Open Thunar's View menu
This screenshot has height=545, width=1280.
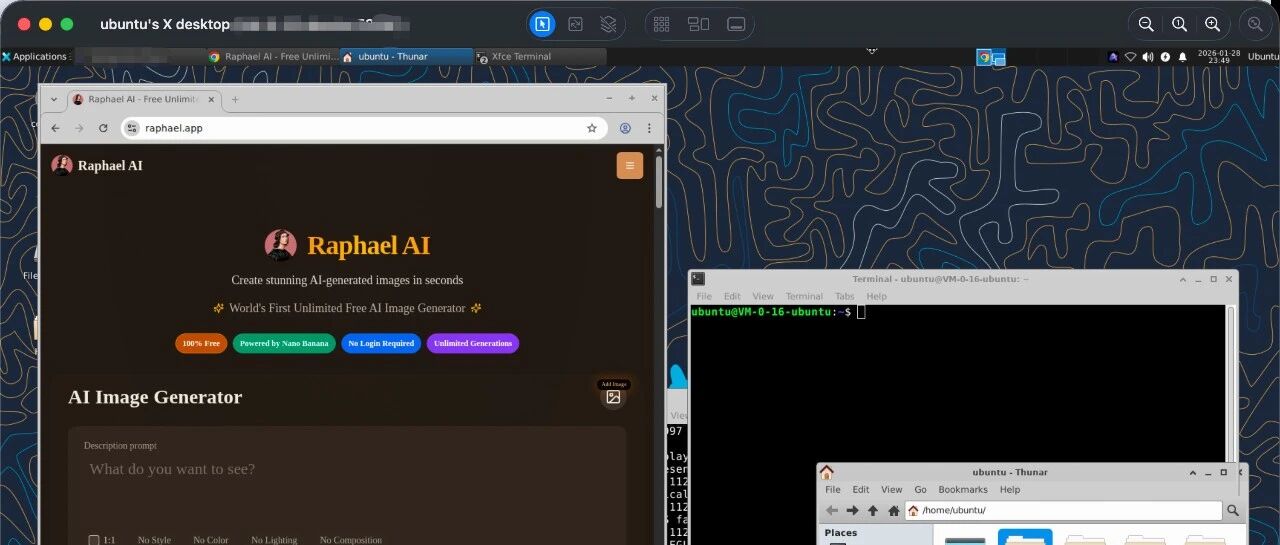pos(892,490)
